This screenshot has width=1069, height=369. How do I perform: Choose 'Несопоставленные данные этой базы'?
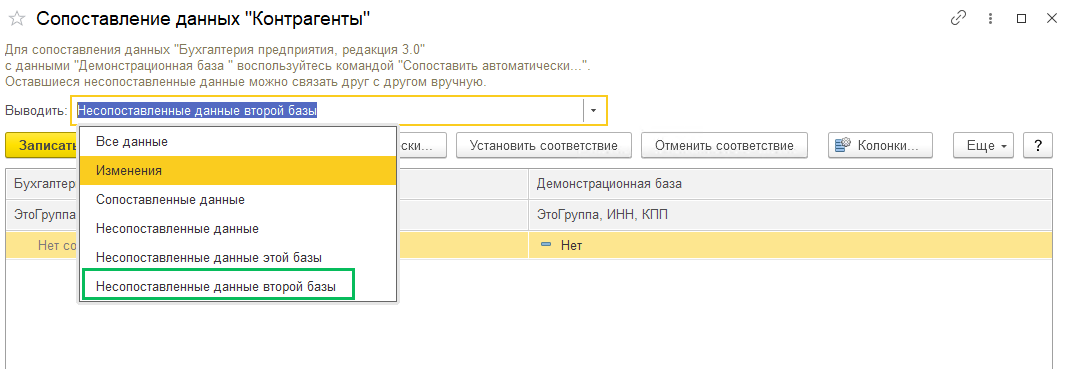238,258
